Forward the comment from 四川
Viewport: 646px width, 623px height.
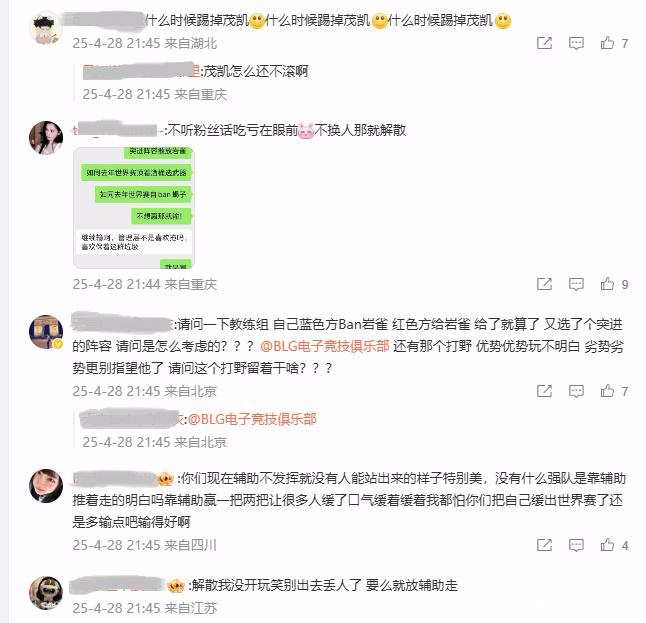coord(544,545)
